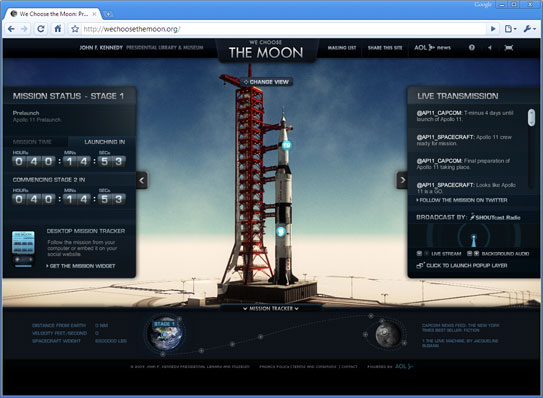This screenshot has height=398, width=543.
Task: Click To Launch Popup Layer
Action: click(x=462, y=265)
